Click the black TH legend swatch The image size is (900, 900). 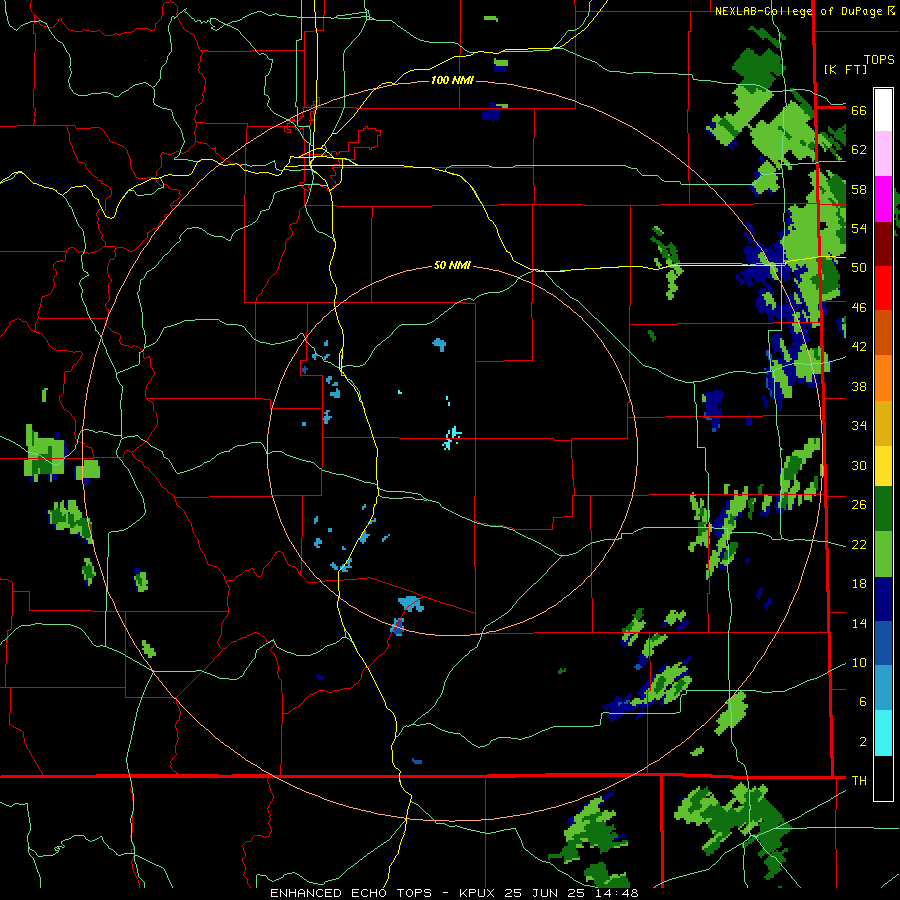(x=883, y=778)
